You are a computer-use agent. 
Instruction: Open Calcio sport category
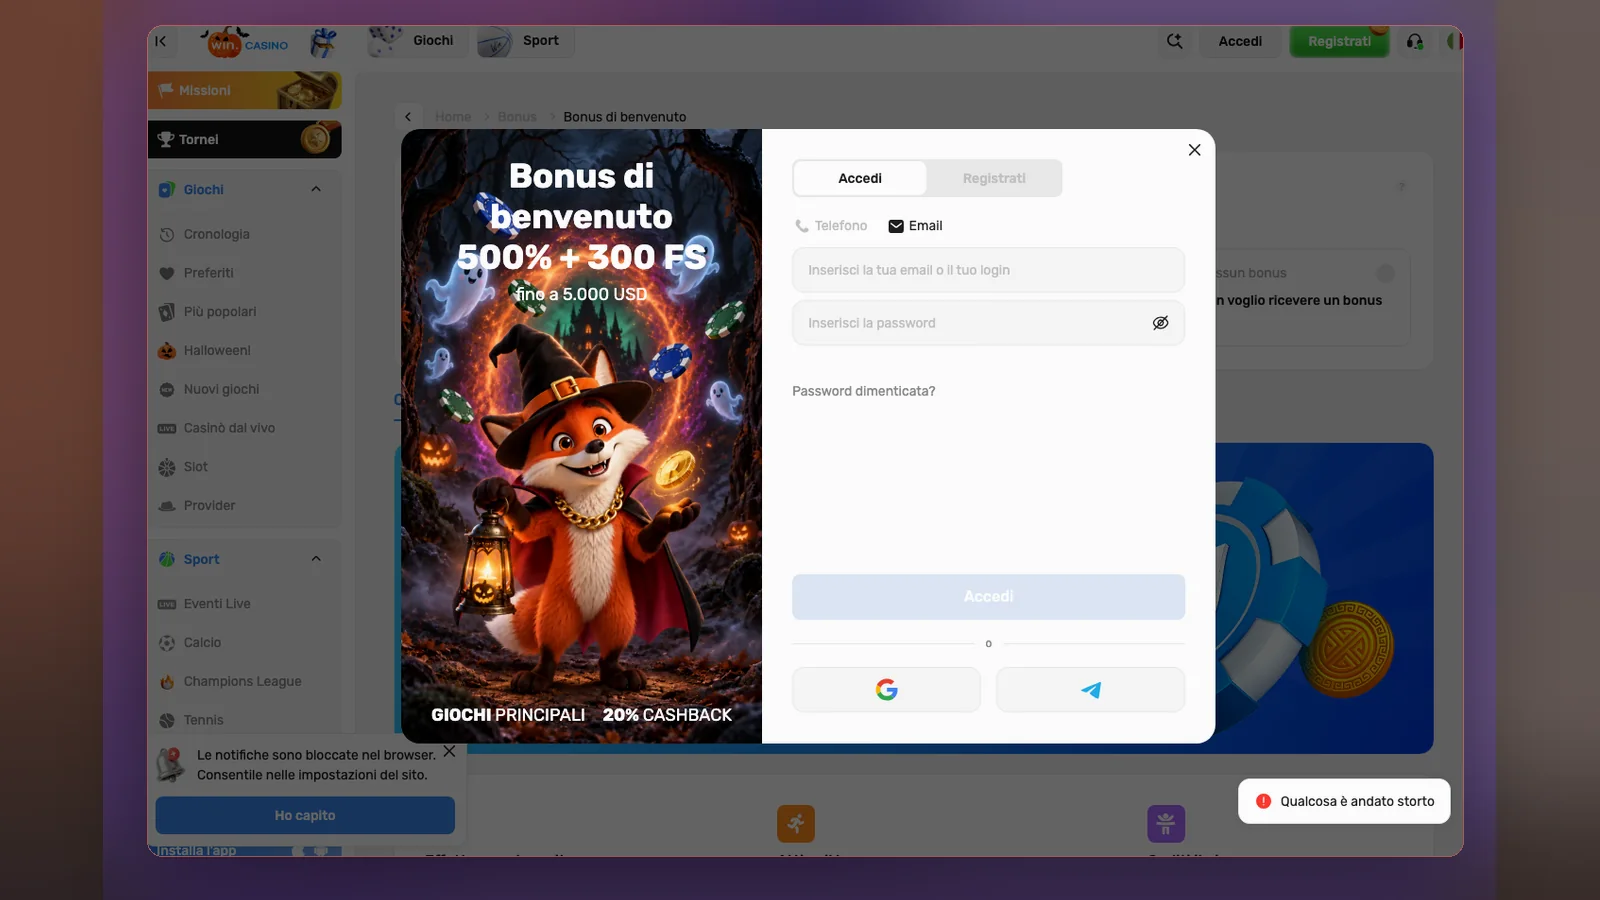[202, 643]
